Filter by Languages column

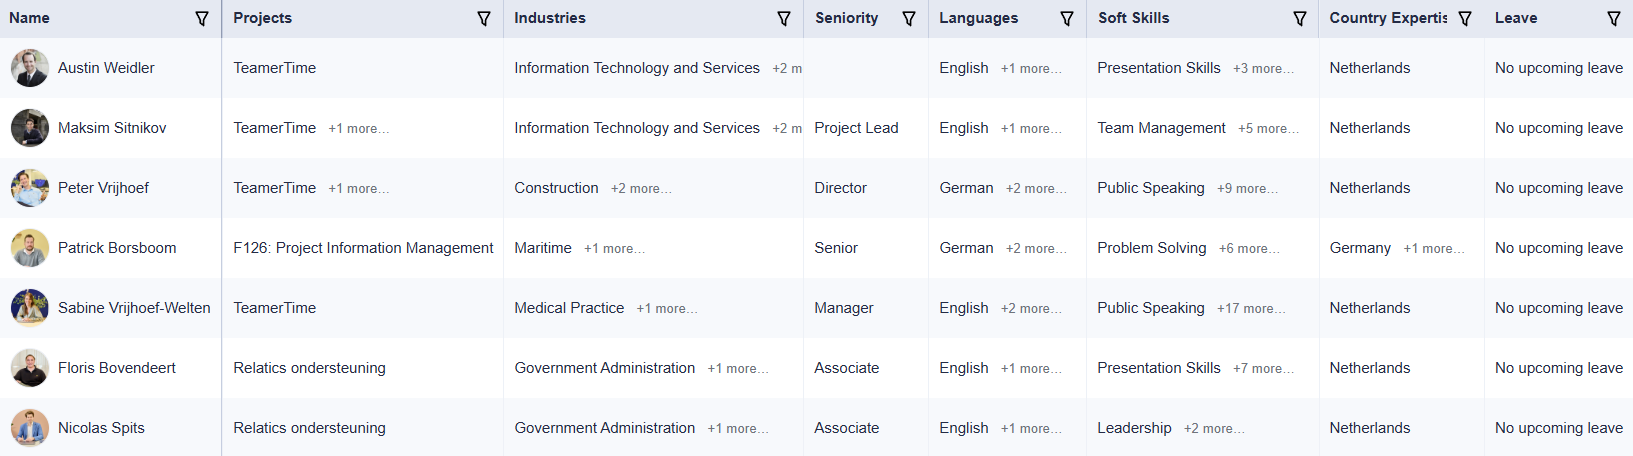1067,19
